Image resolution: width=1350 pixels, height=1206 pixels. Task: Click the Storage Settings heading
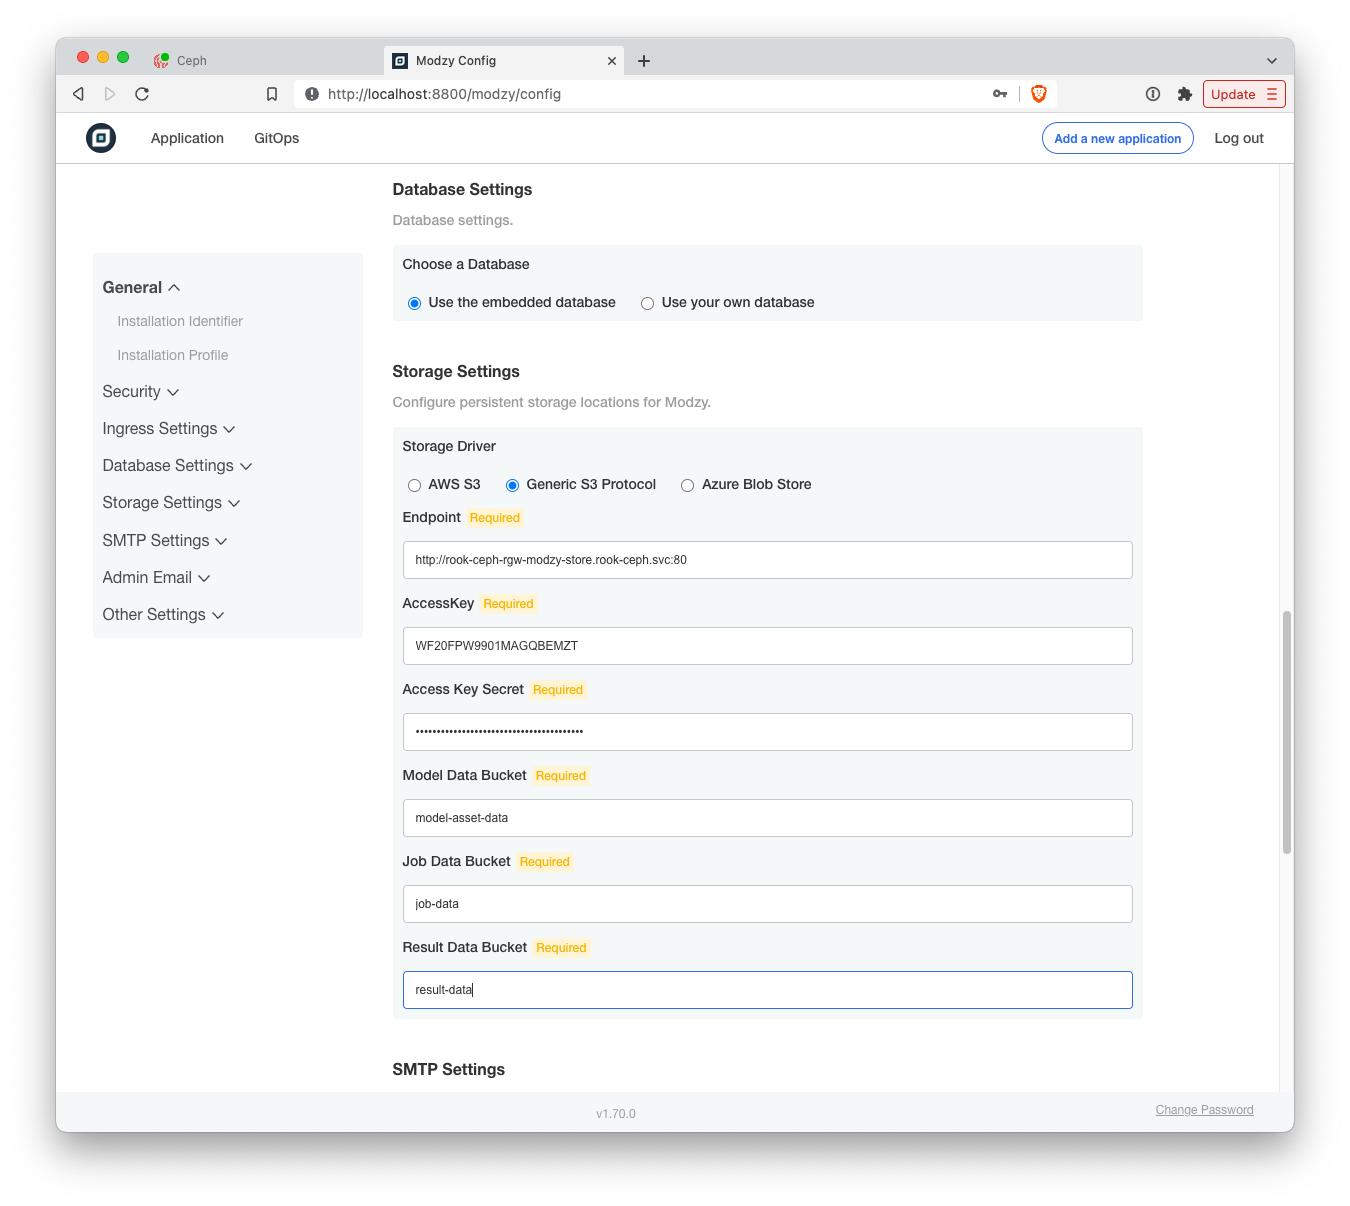pos(456,372)
